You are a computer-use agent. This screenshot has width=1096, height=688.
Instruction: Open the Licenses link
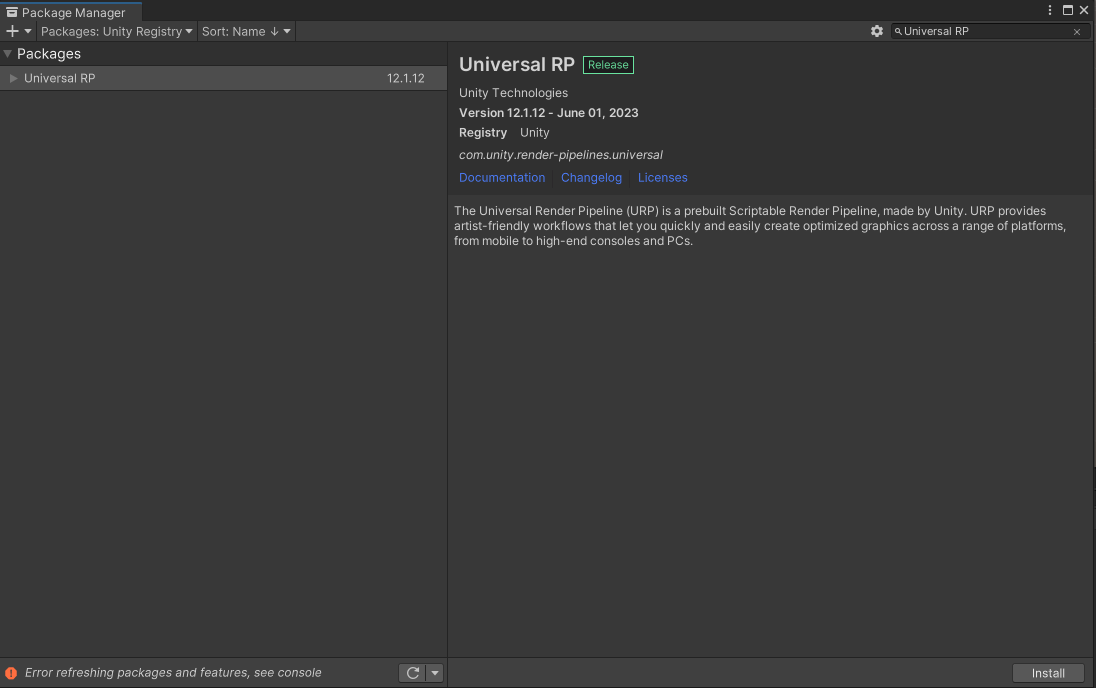(x=663, y=178)
